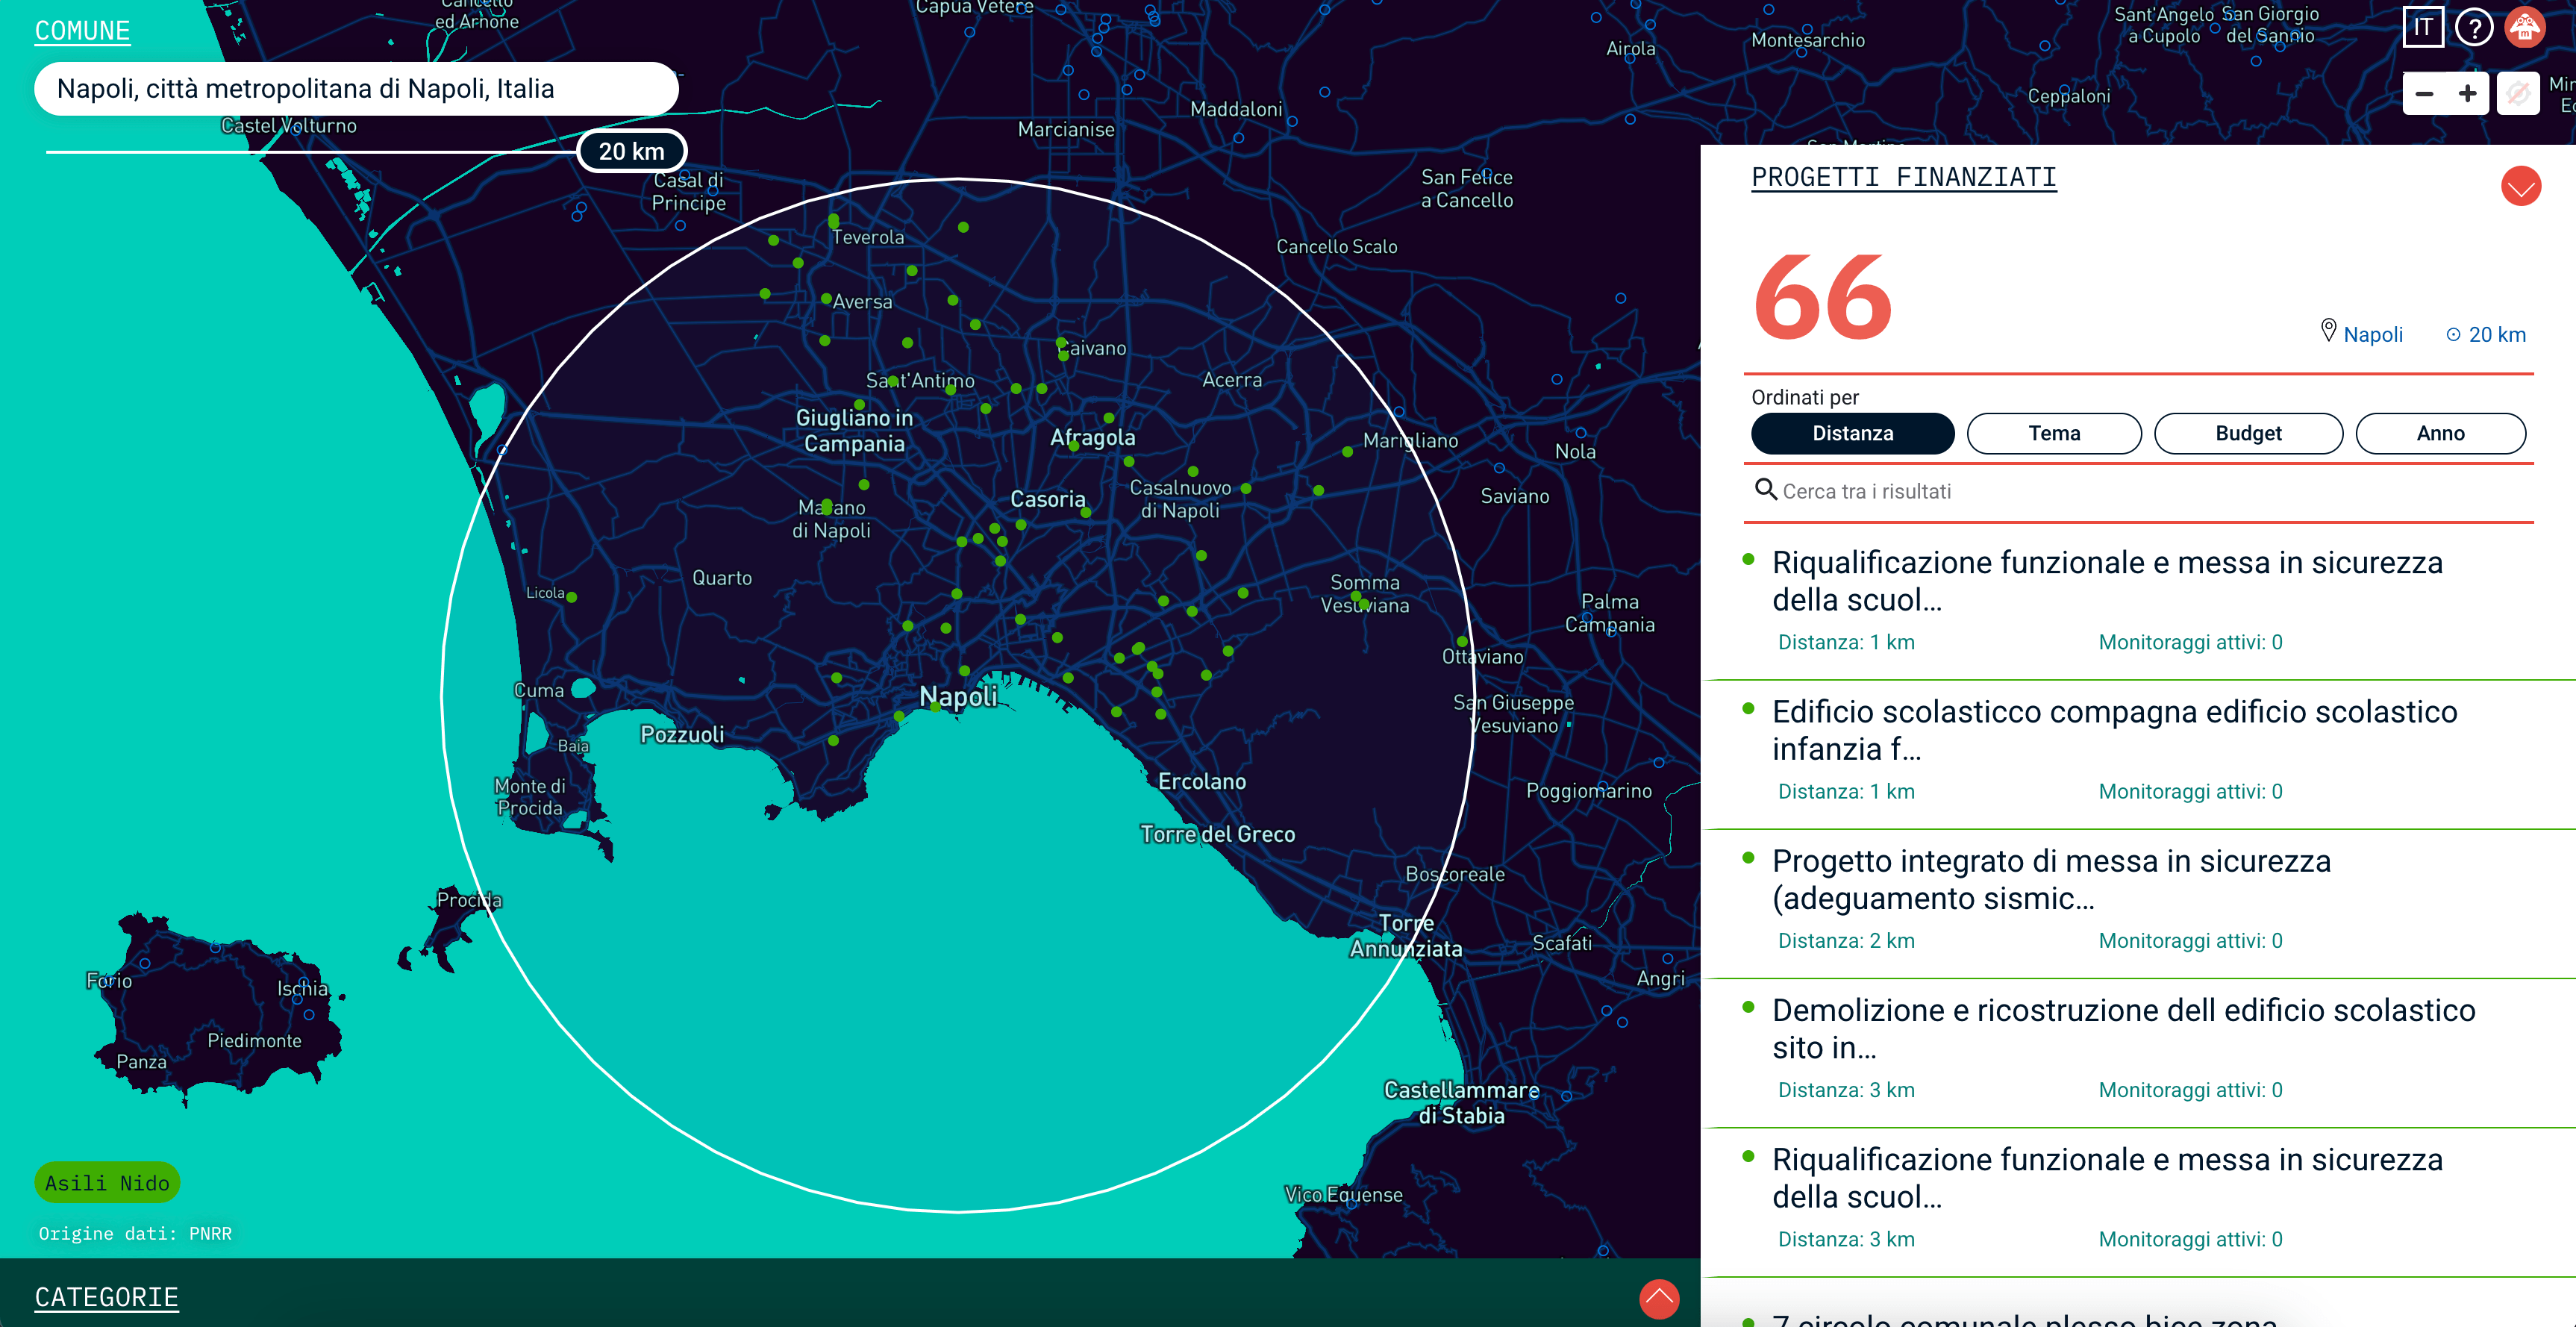
Task: Click the Asili Nido category tag
Action: click(107, 1183)
